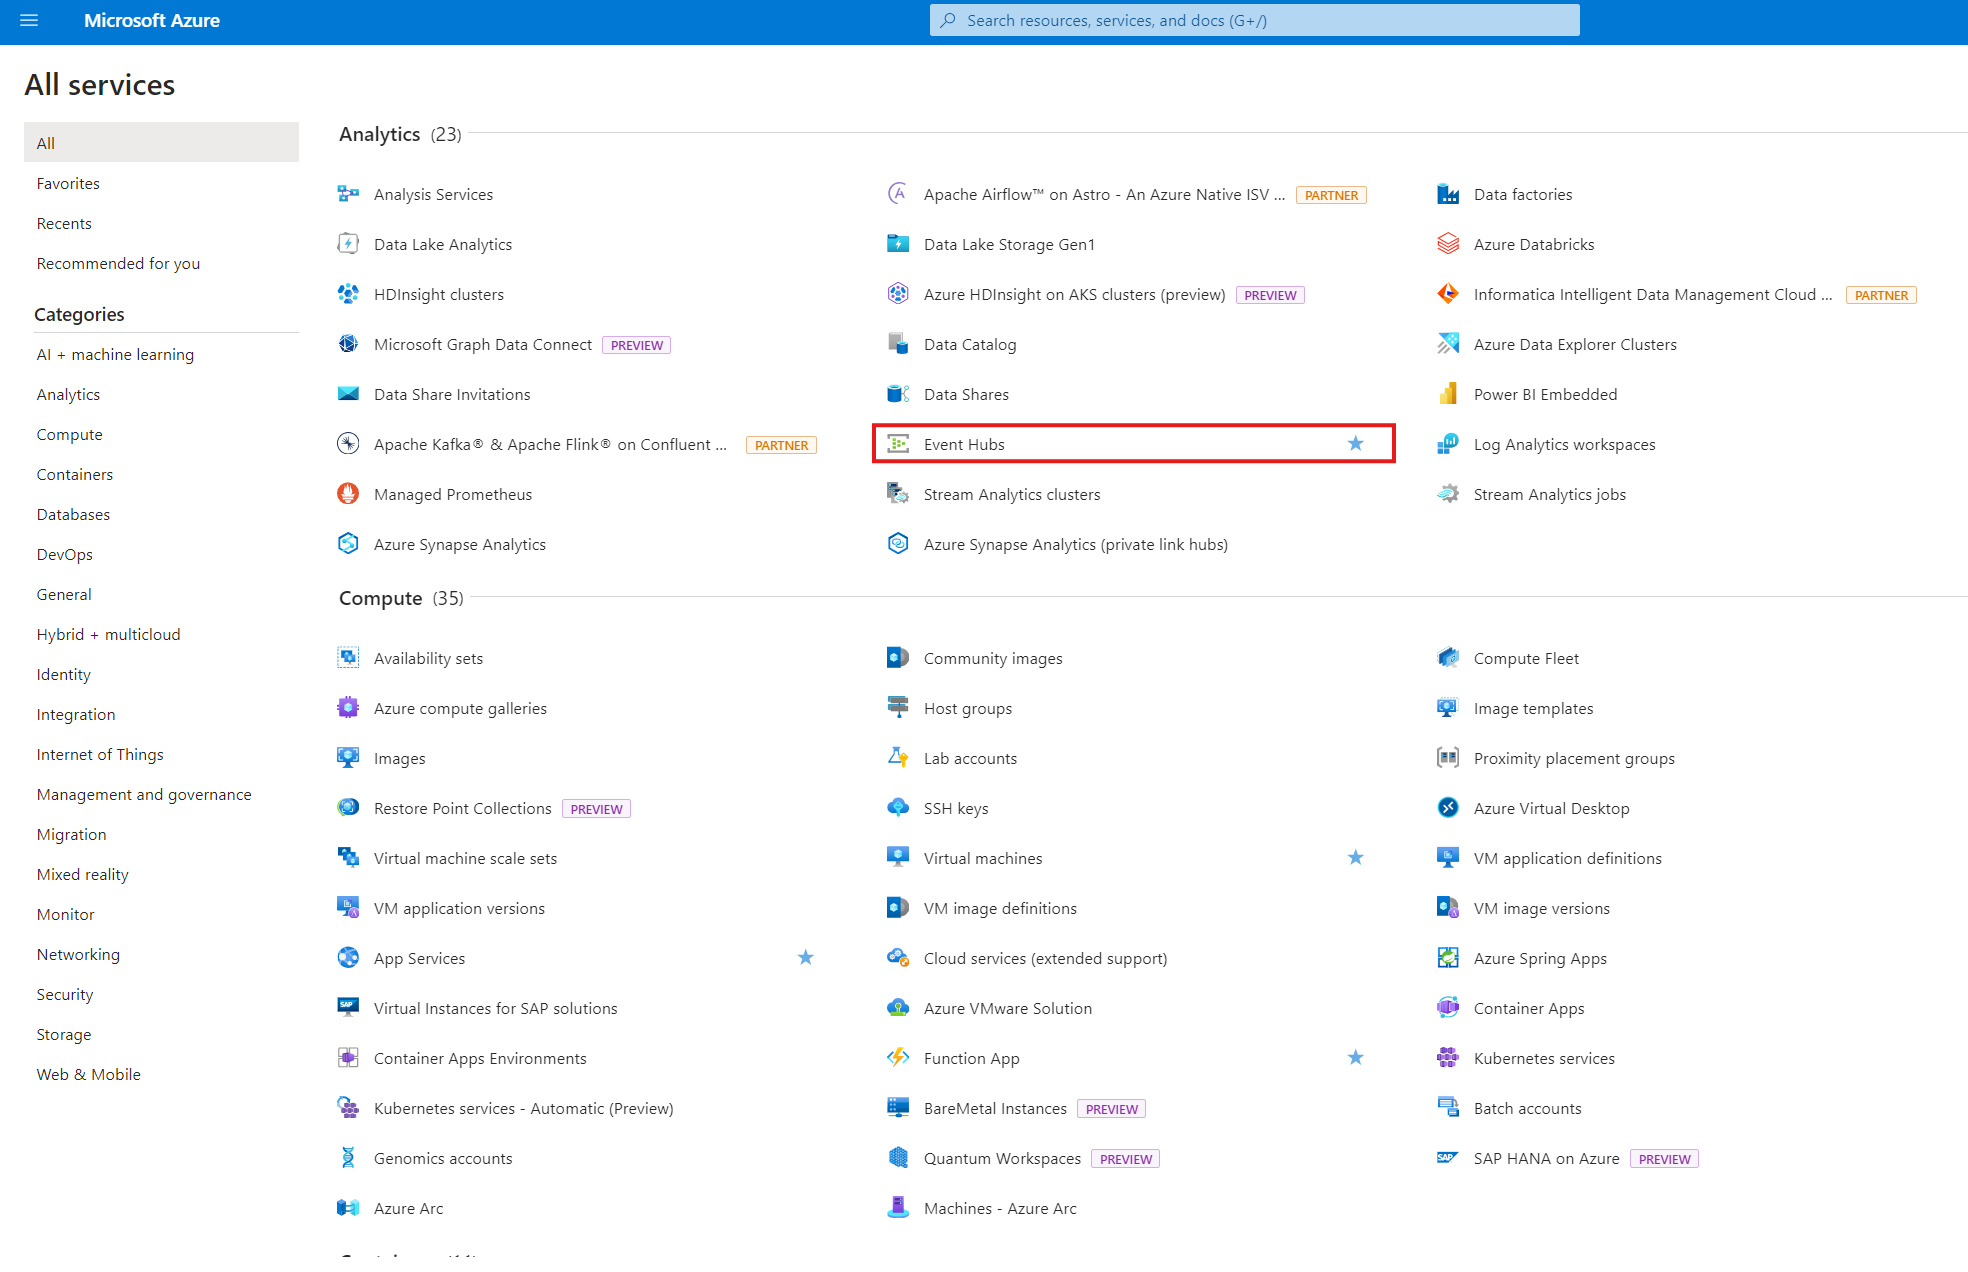
Task: Select the Databases category
Action: pyautogui.click(x=73, y=514)
